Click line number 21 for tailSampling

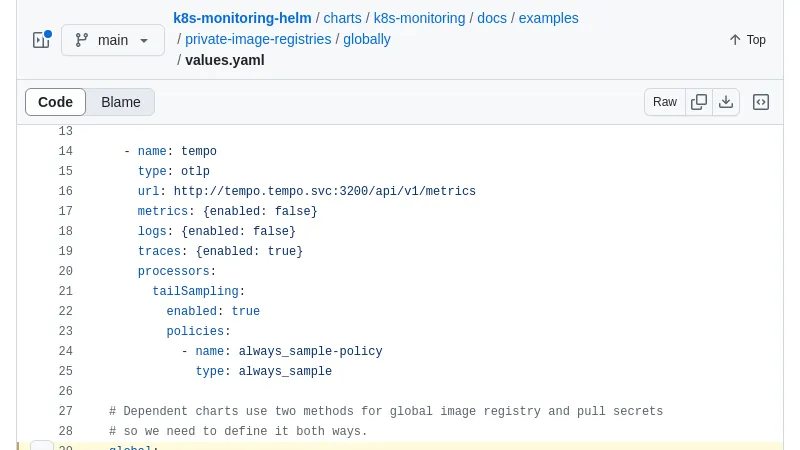[65, 291]
